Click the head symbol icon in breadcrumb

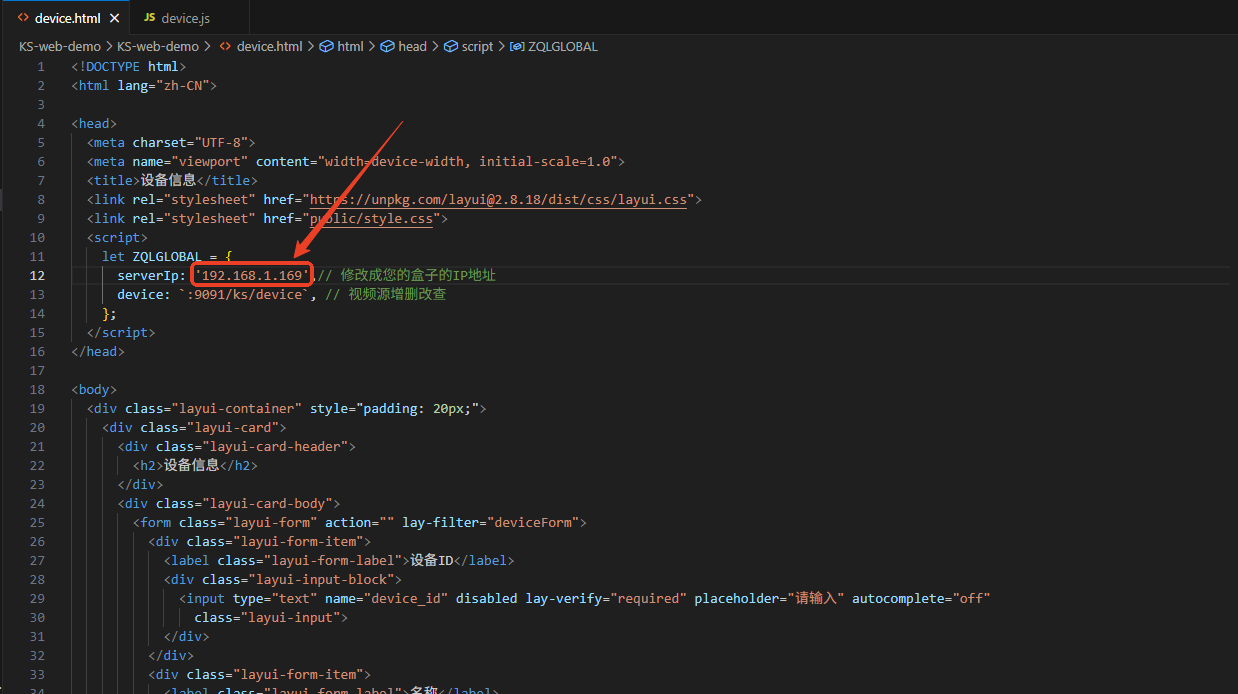click(x=387, y=46)
